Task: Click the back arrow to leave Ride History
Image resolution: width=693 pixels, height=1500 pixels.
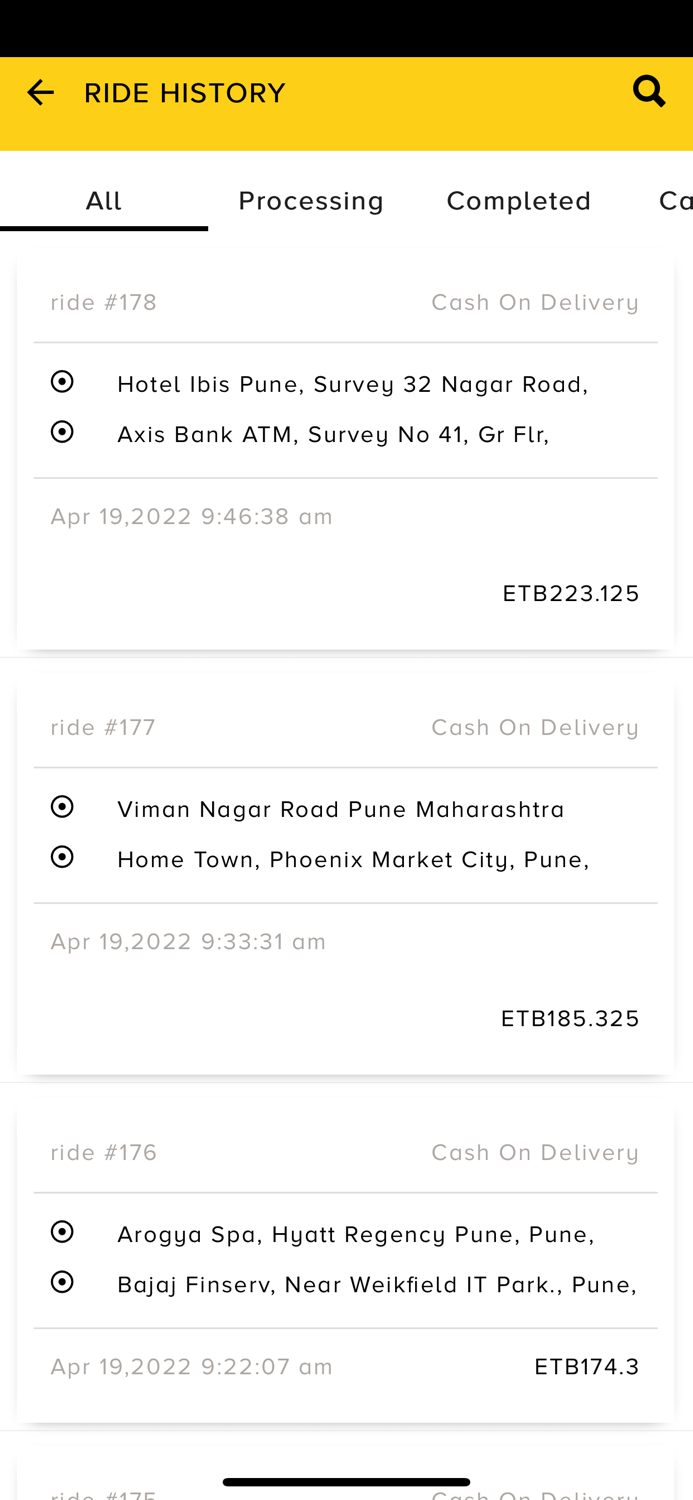Action: click(x=40, y=91)
